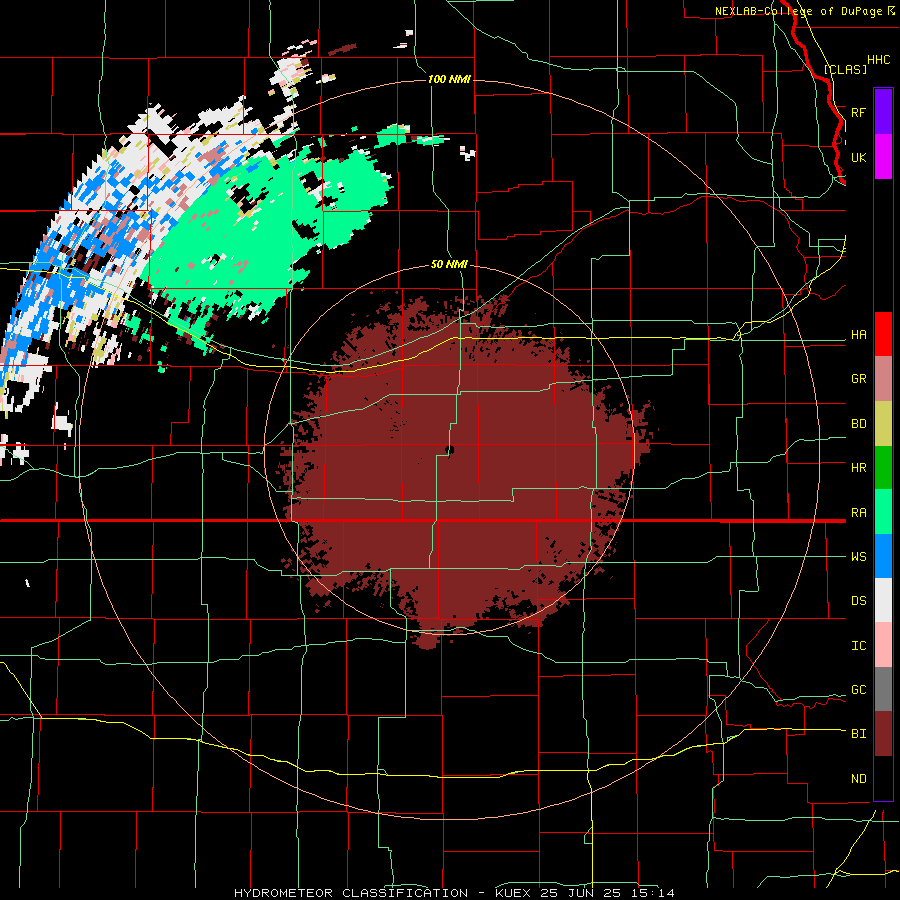Screen dimensions: 900x900
Task: Click the light green RA legend swatch
Action: (883, 512)
